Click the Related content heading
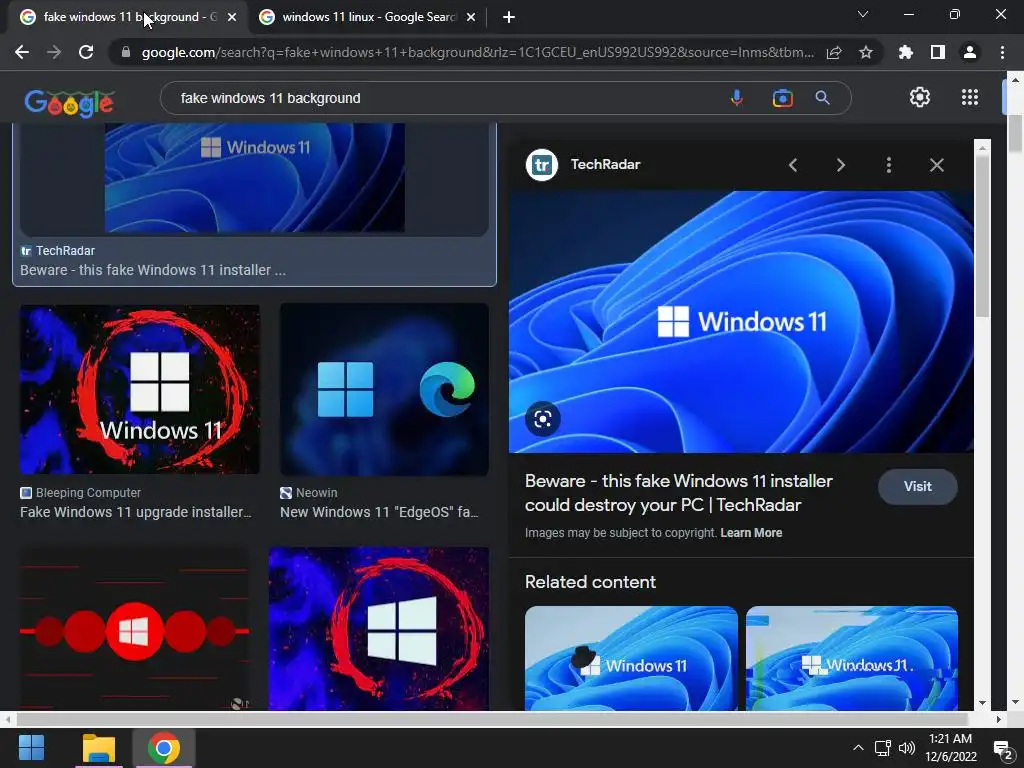Viewport: 1024px width, 768px height. [590, 582]
